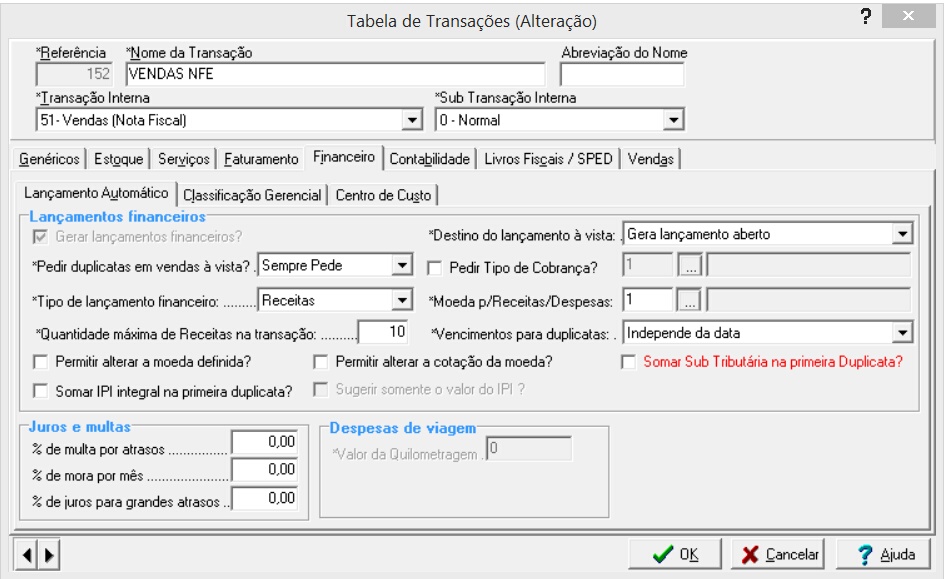Go to previous record with left arrow
This screenshot has height=579, width=946.
pyautogui.click(x=27, y=554)
